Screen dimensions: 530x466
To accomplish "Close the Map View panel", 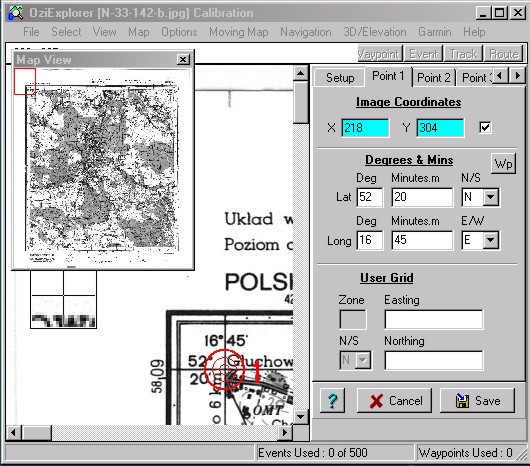I will pyautogui.click(x=183, y=59).
